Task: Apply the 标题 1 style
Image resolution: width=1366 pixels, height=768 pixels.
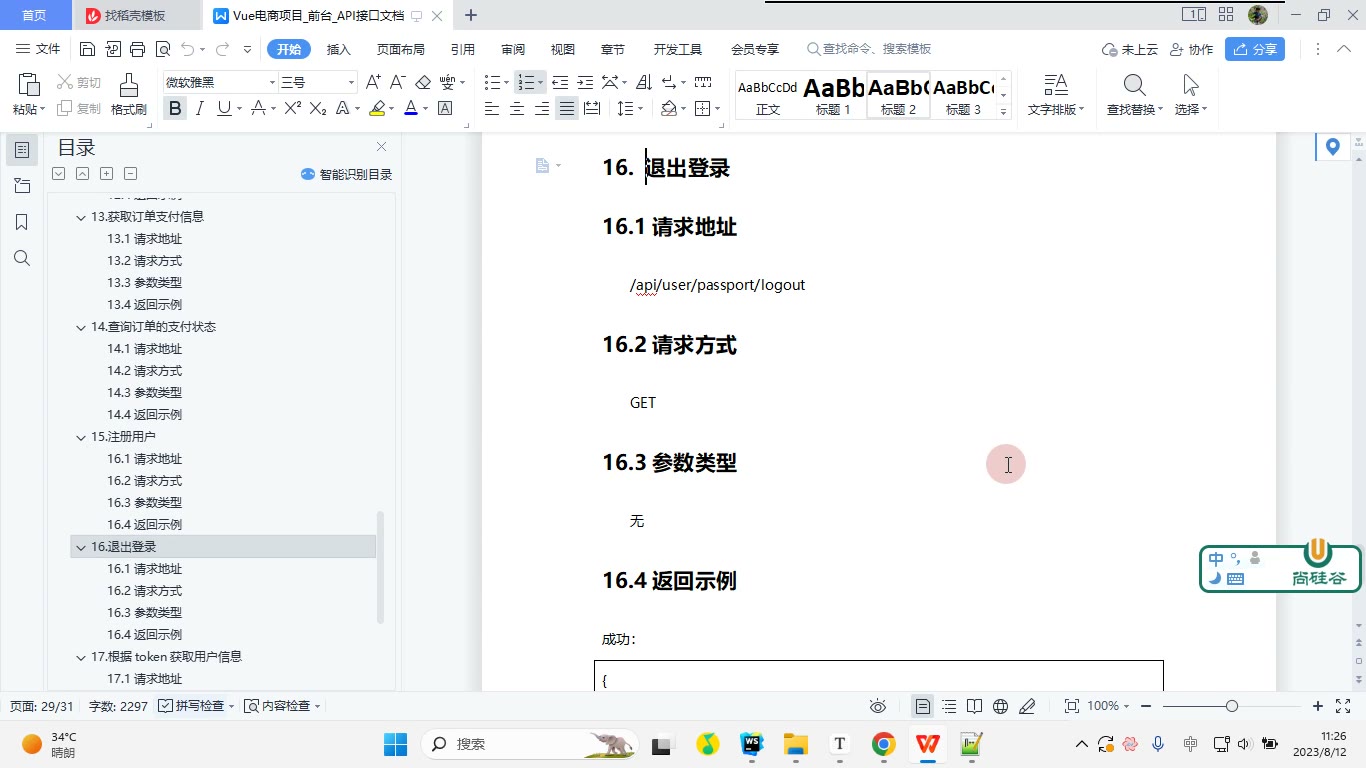Action: 833,96
